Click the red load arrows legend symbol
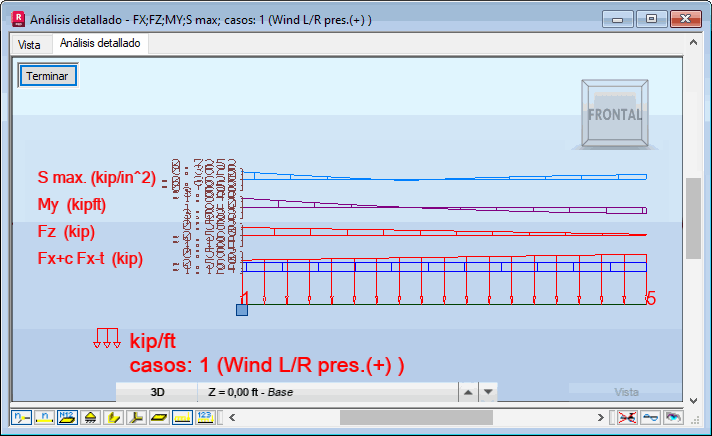 click(x=107, y=338)
